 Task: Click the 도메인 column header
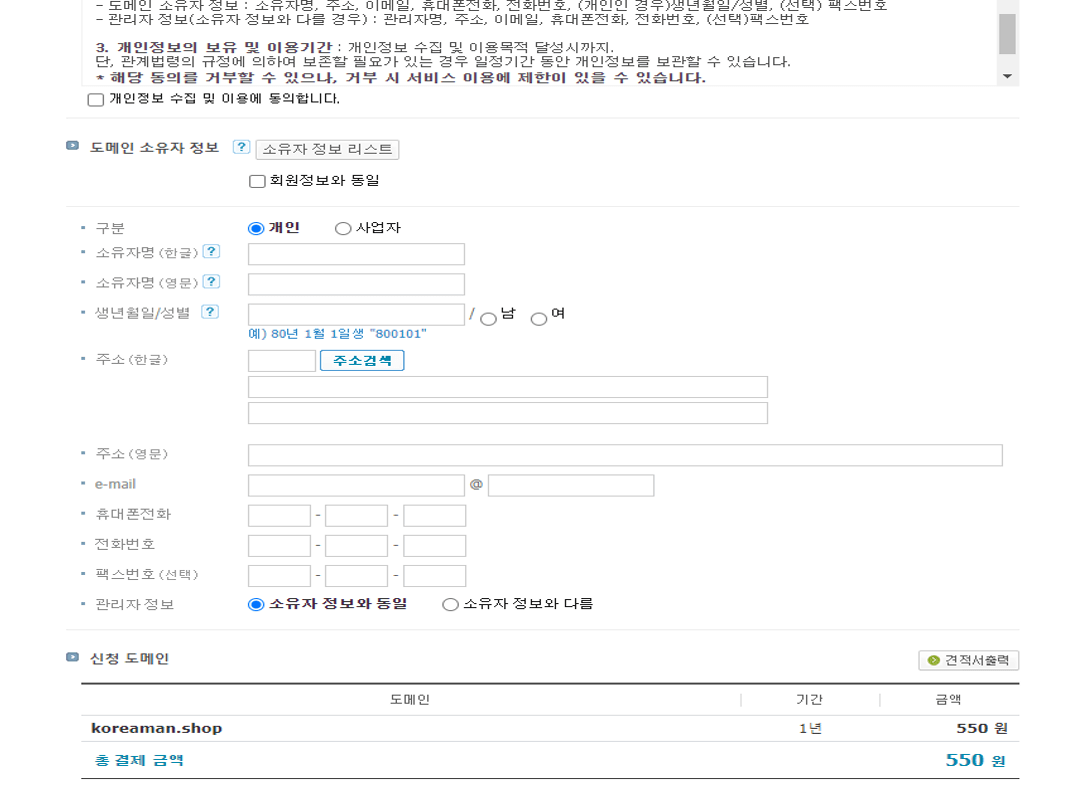pos(410,699)
